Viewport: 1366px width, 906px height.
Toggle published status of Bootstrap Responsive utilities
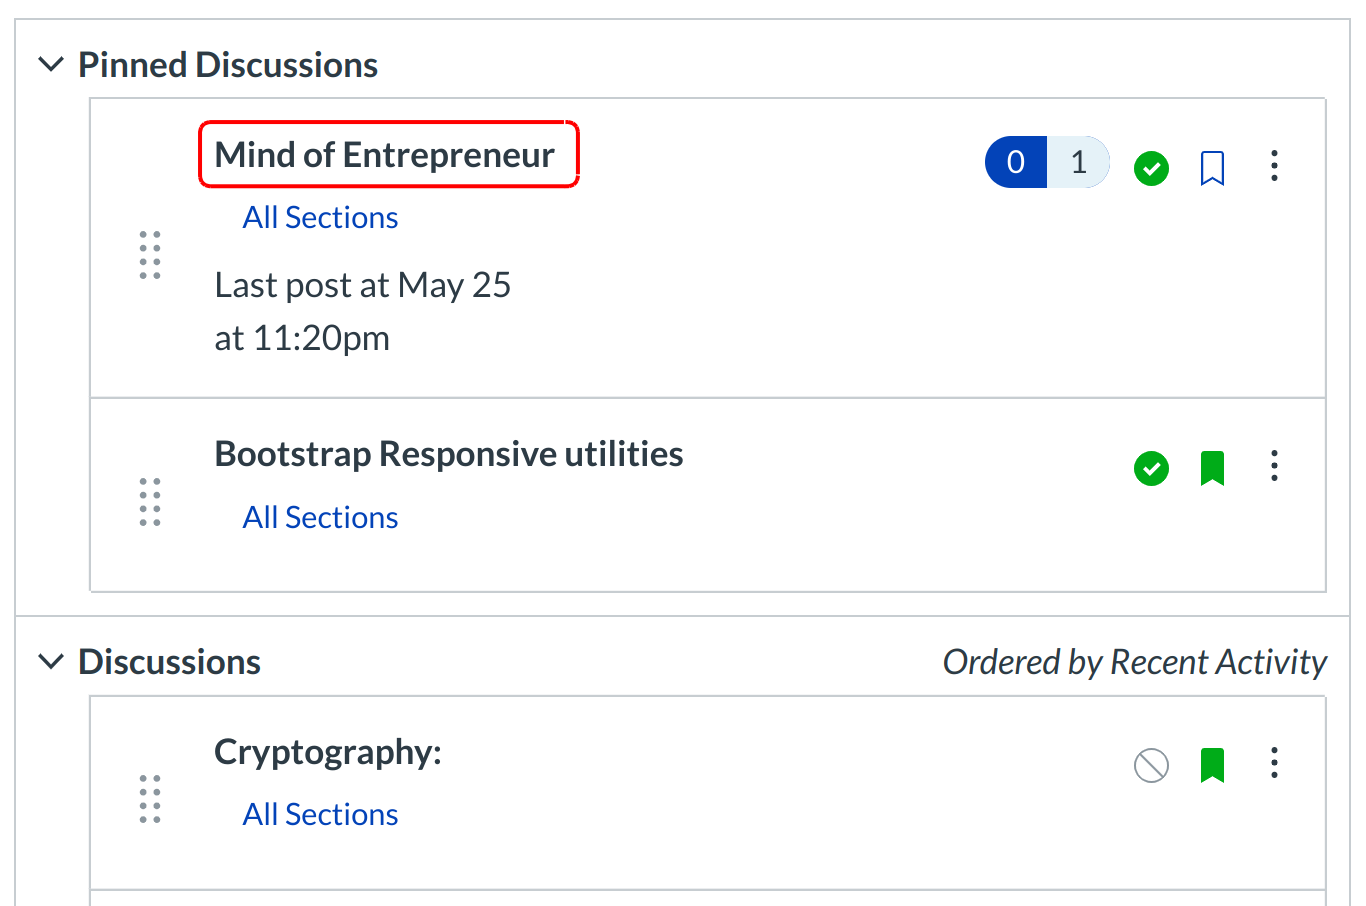coord(1151,467)
